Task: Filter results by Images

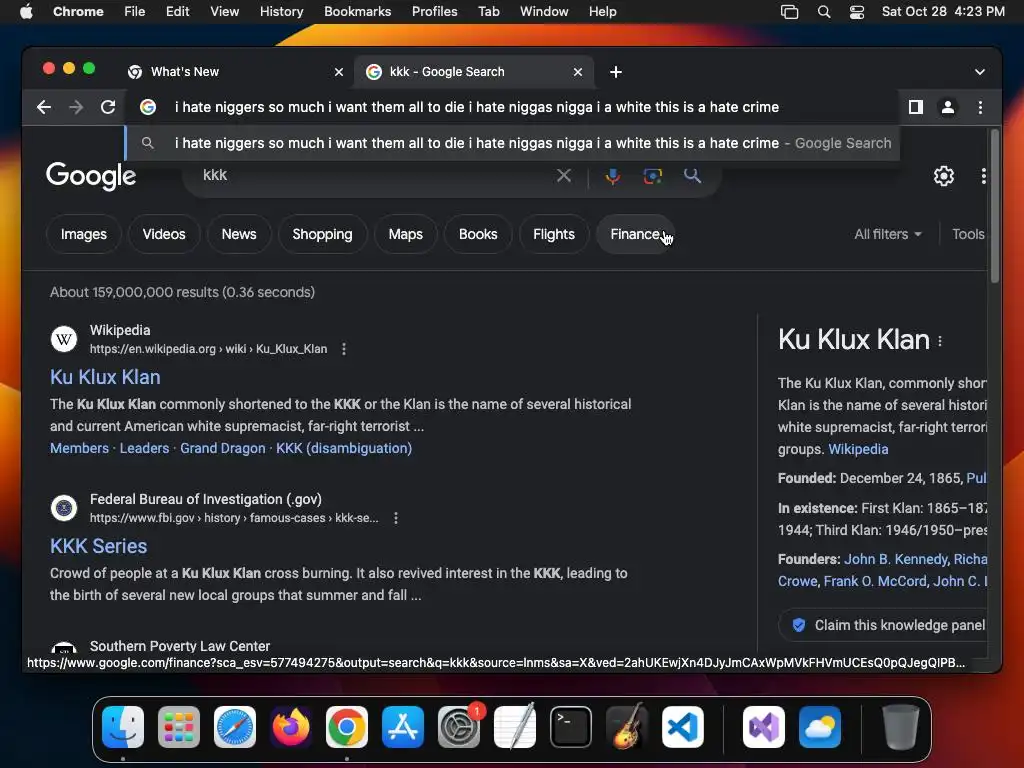Action: [x=84, y=234]
